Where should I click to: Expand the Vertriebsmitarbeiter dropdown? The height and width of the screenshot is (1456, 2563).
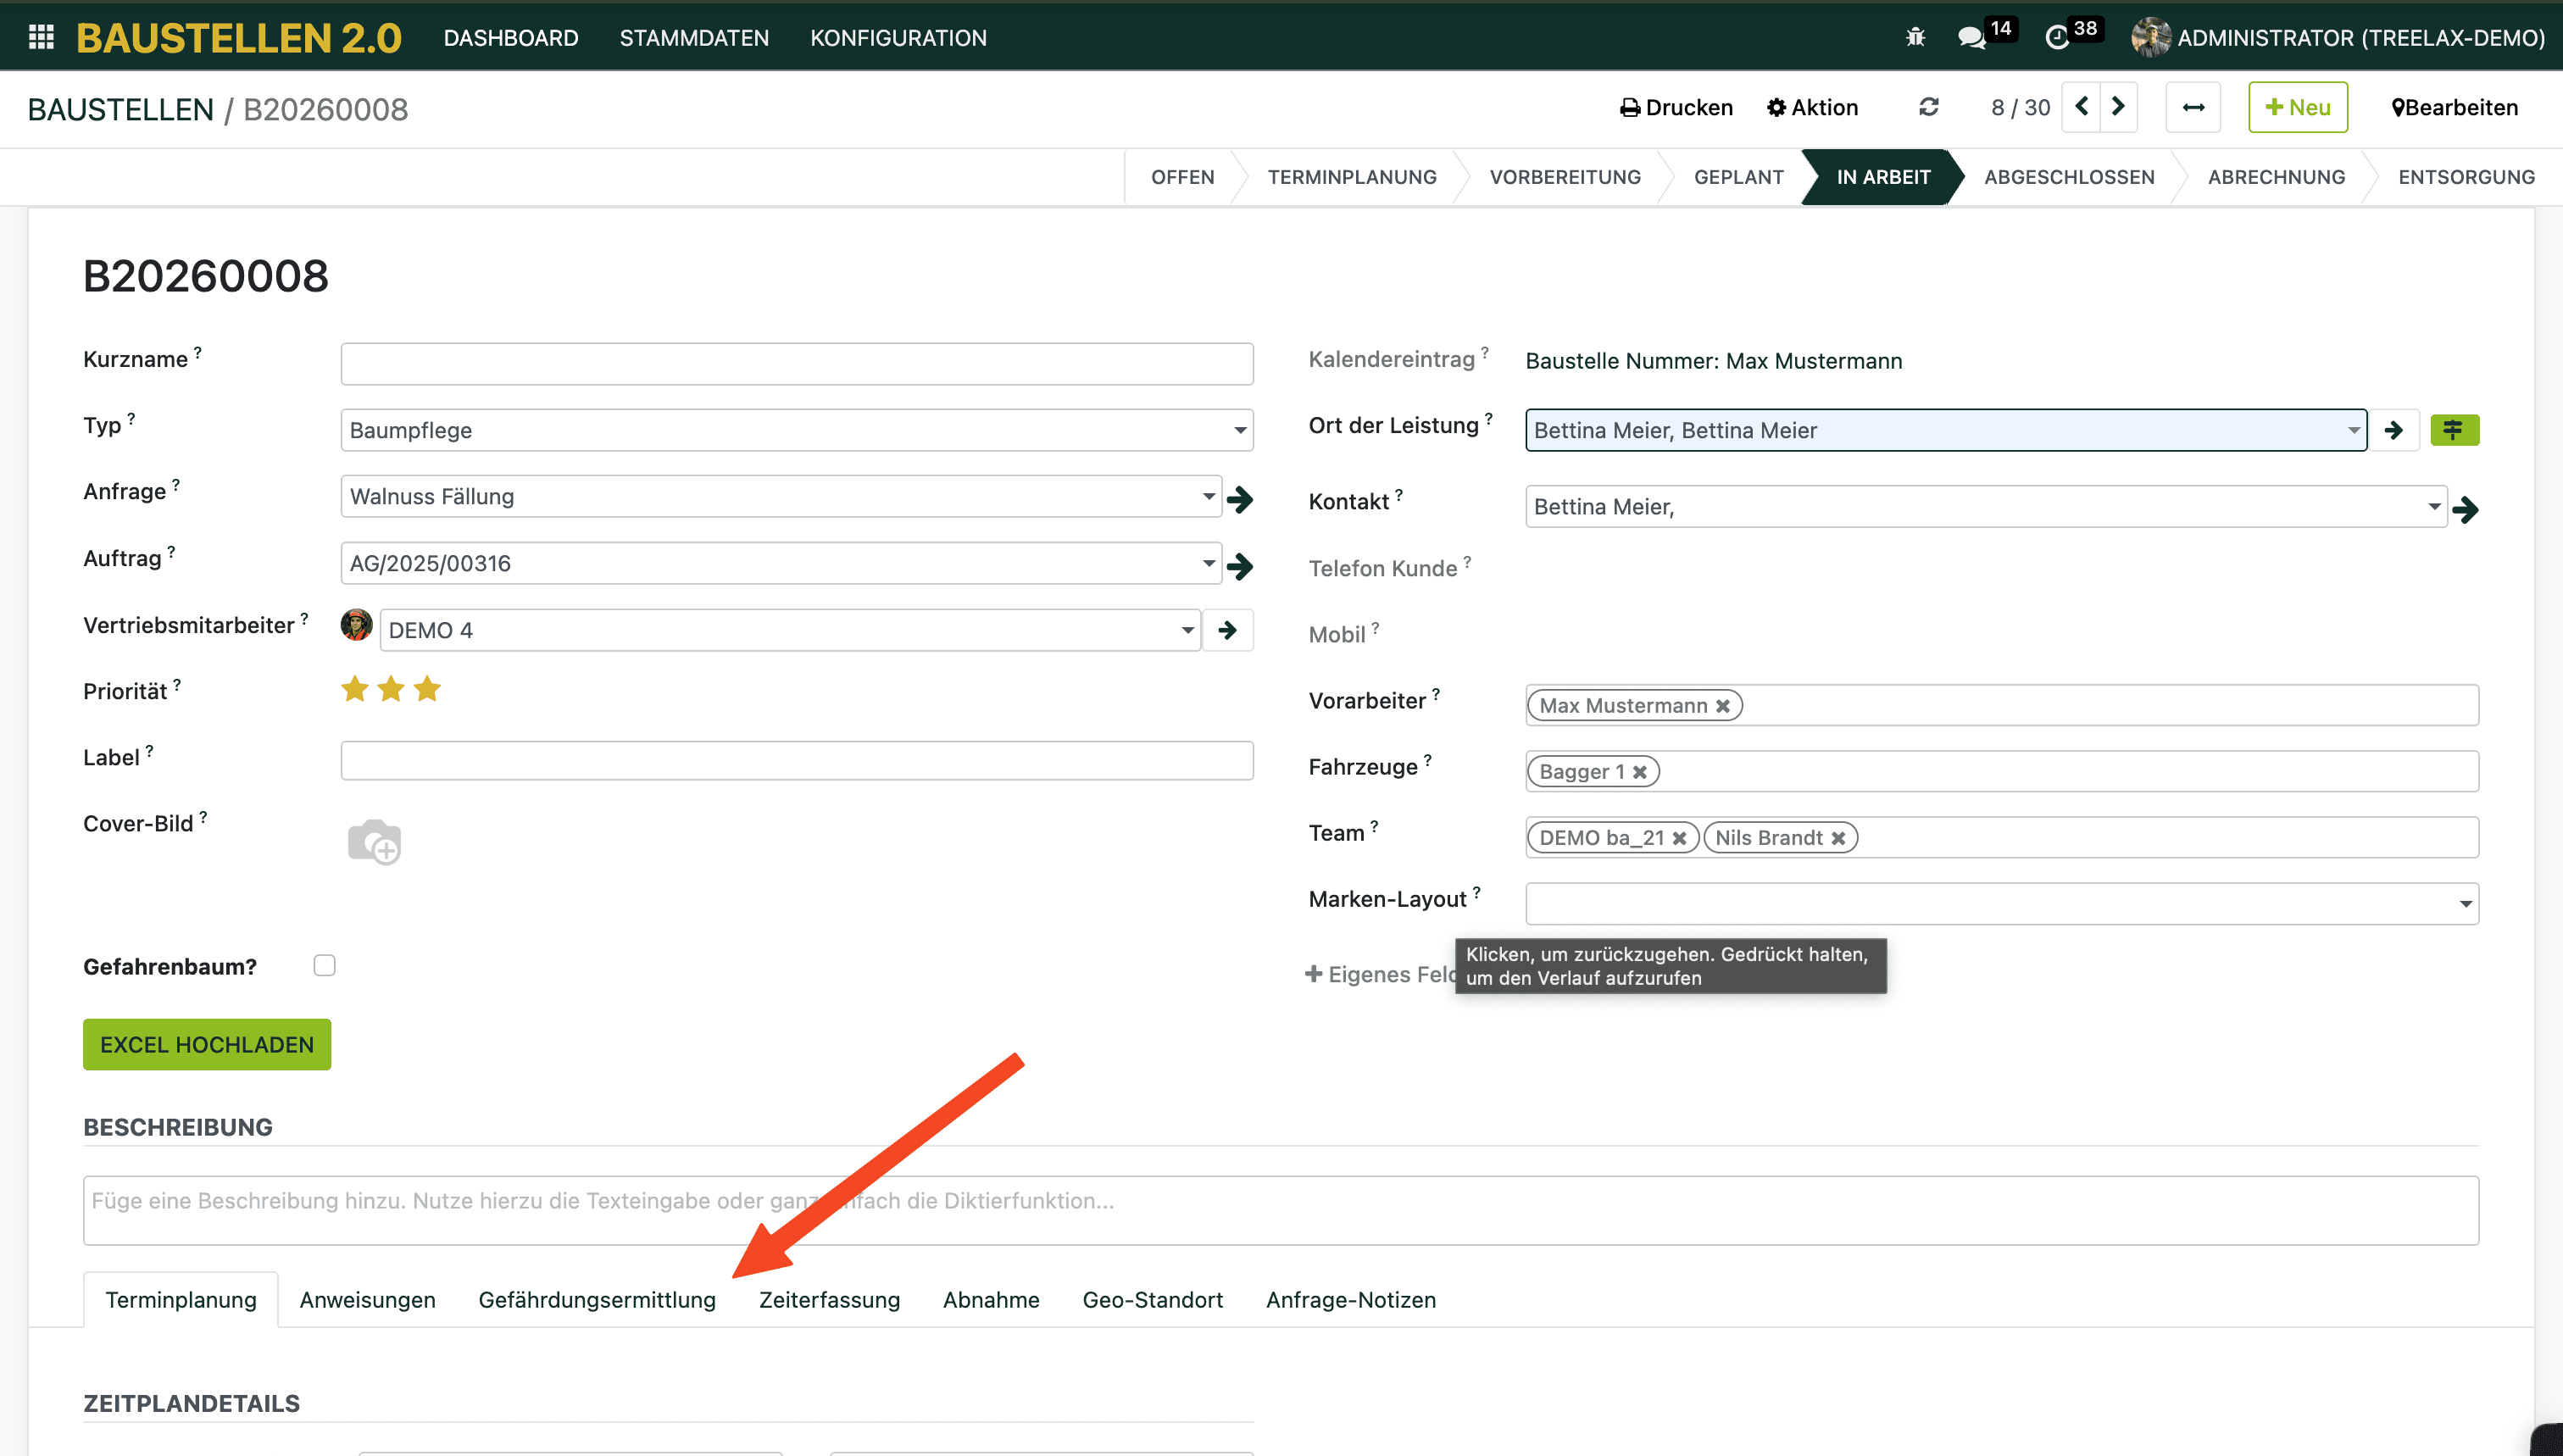click(x=1187, y=630)
